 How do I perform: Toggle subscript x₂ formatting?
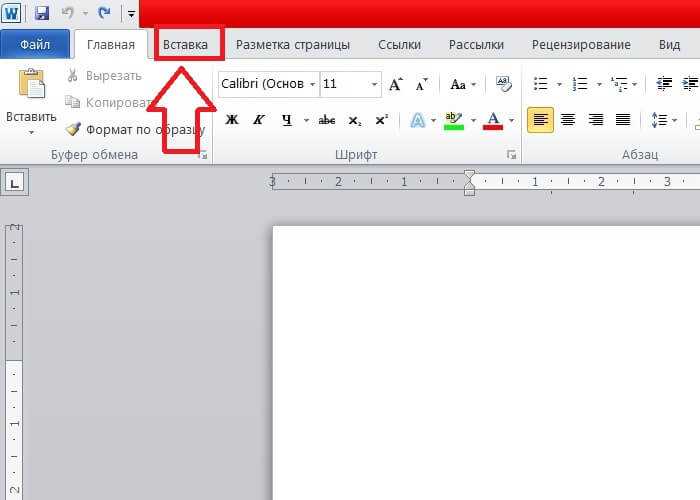355,120
